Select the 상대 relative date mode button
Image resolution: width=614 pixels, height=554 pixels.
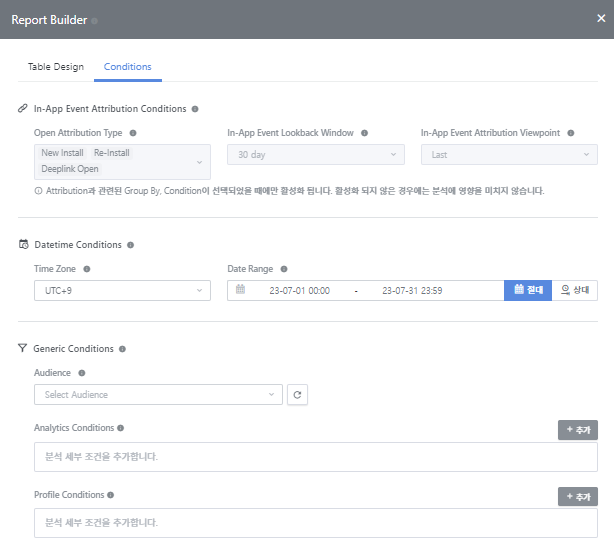point(575,291)
